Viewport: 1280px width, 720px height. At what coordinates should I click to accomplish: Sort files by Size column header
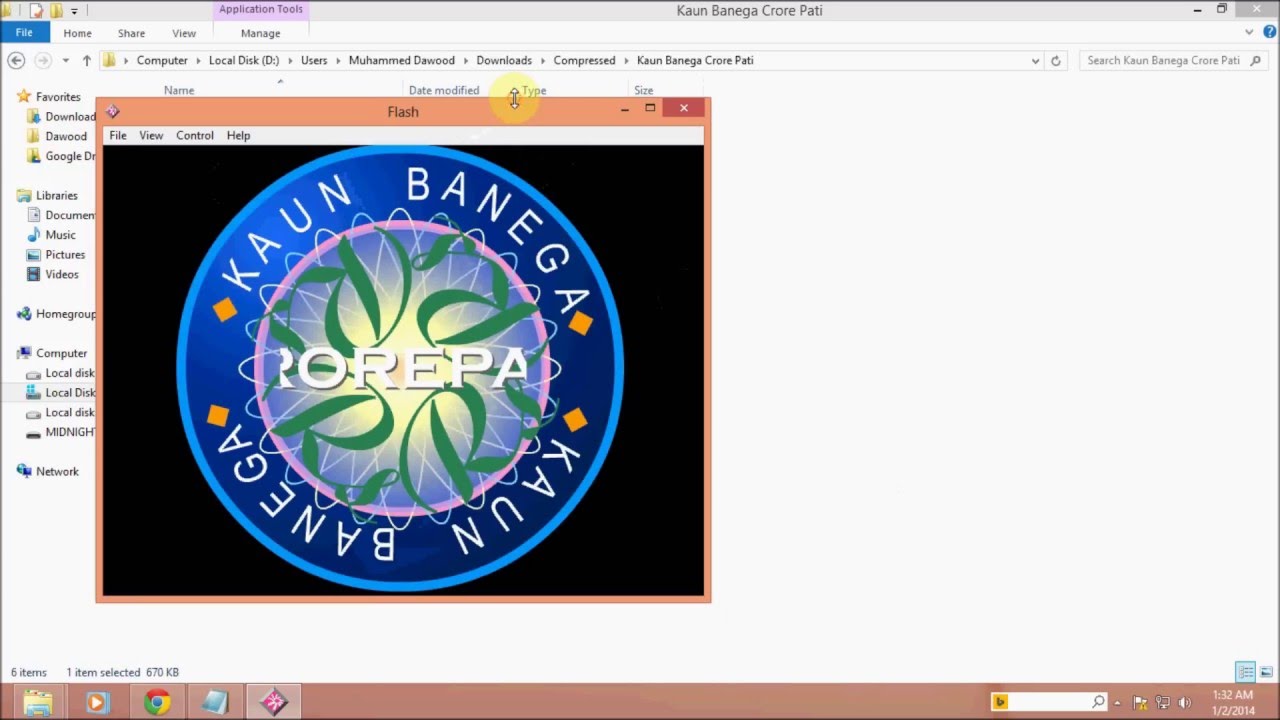tap(643, 90)
